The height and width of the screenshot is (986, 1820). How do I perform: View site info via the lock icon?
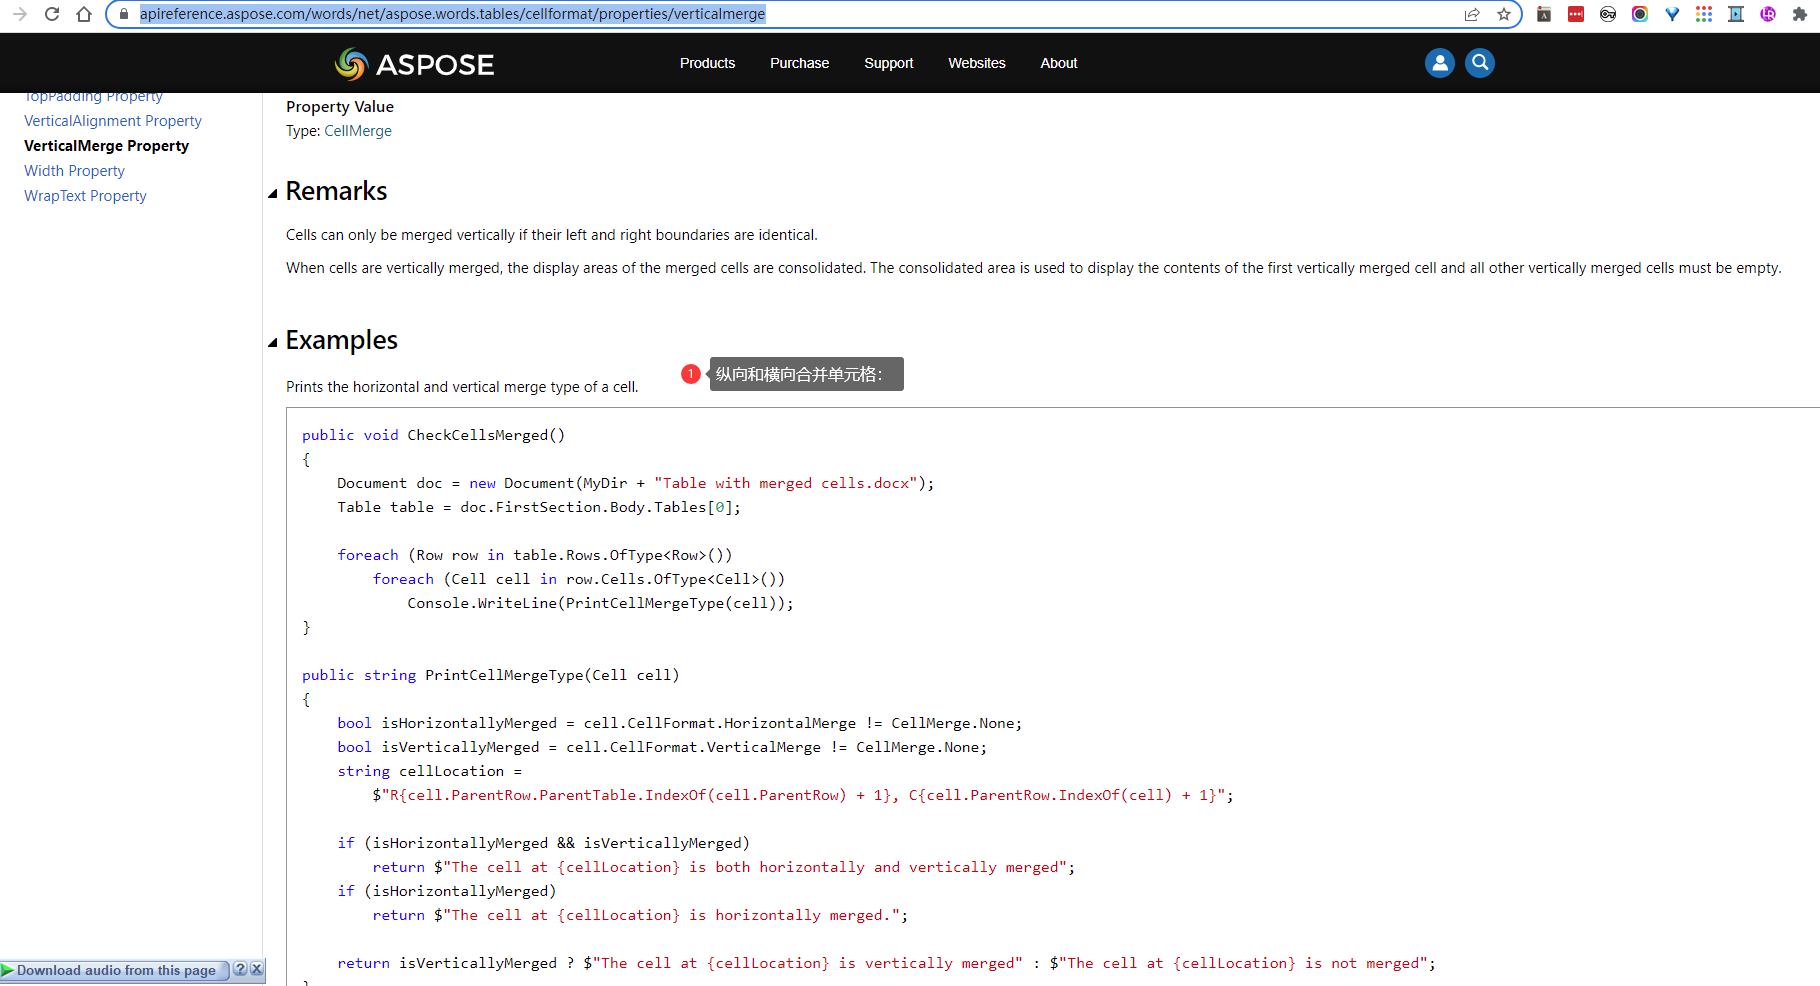coord(124,14)
